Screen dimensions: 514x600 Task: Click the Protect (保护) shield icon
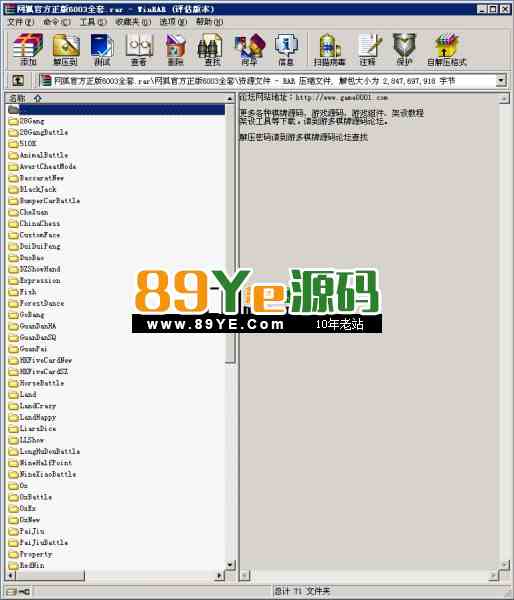[x=404, y=49]
